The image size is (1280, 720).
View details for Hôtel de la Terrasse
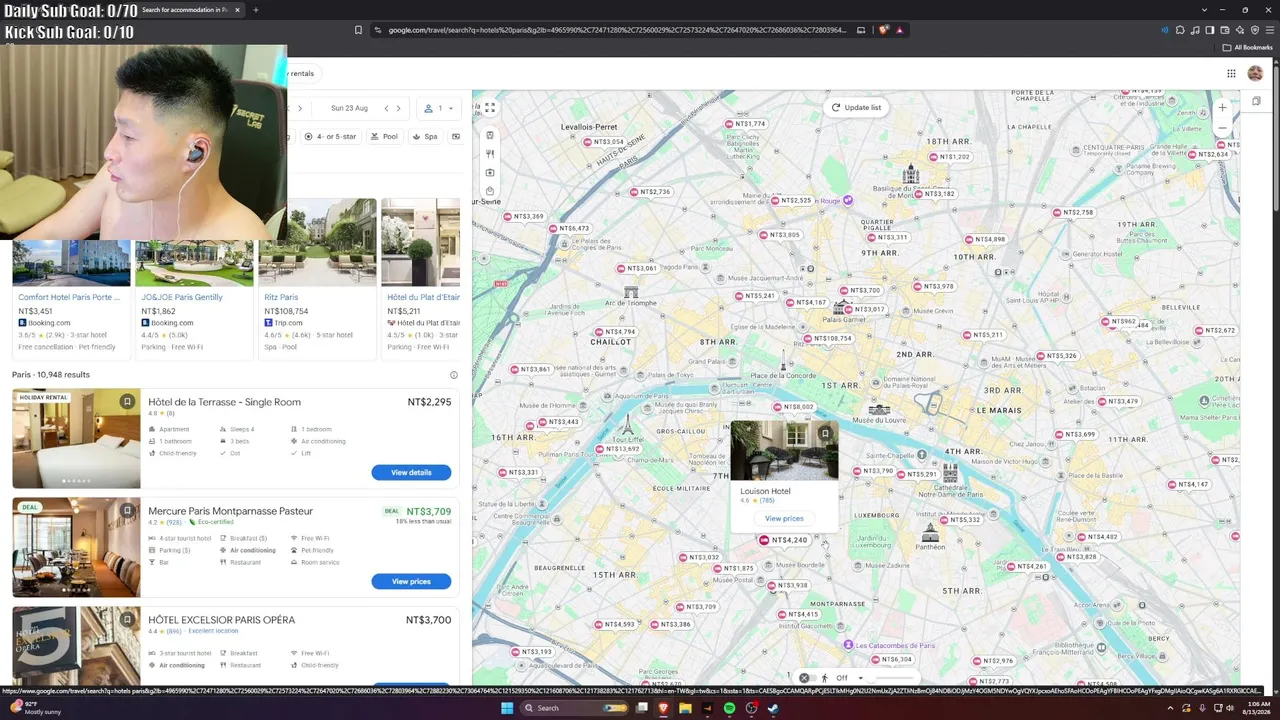pos(411,472)
